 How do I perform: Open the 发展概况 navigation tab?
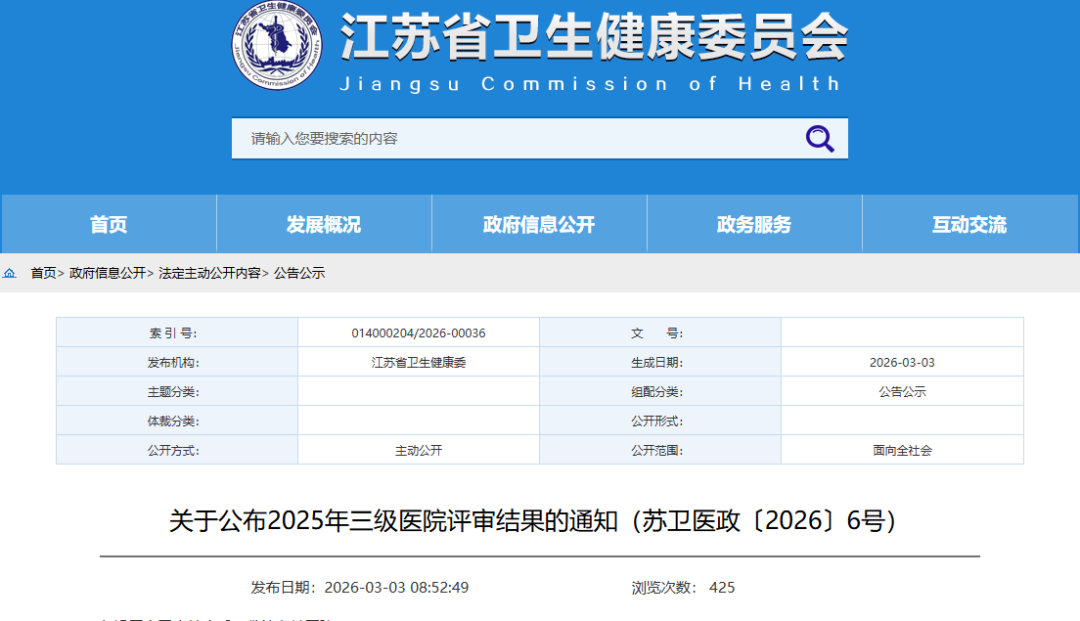tap(324, 225)
